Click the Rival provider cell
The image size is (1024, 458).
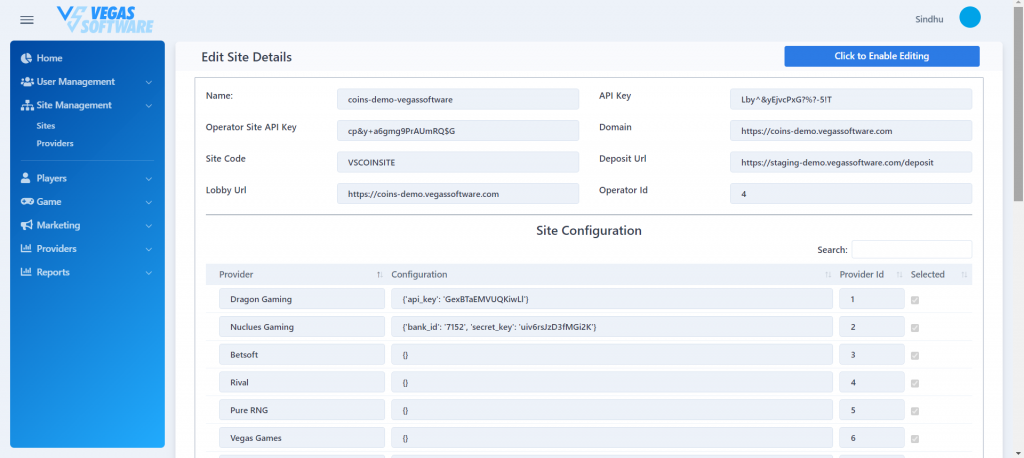tap(302, 382)
